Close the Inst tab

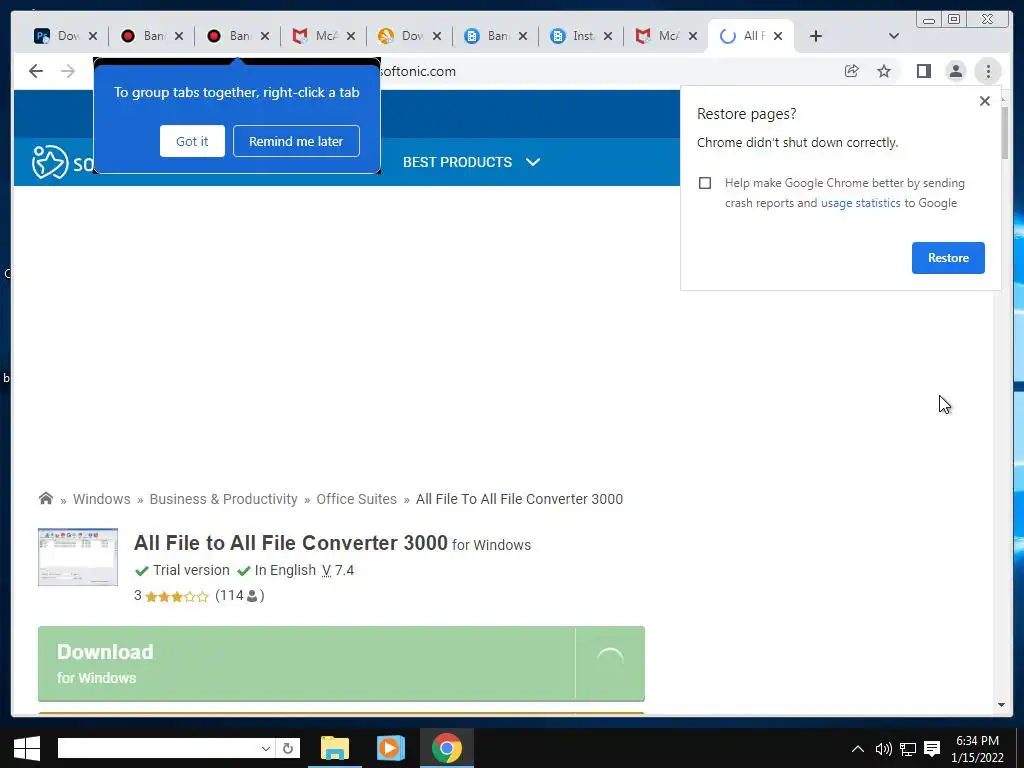pyautogui.click(x=608, y=36)
